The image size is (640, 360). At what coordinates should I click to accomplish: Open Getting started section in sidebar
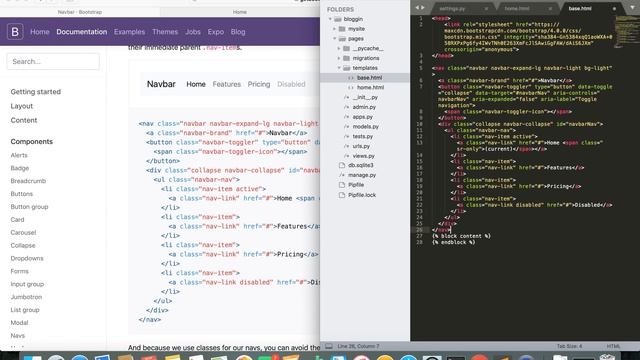click(36, 92)
